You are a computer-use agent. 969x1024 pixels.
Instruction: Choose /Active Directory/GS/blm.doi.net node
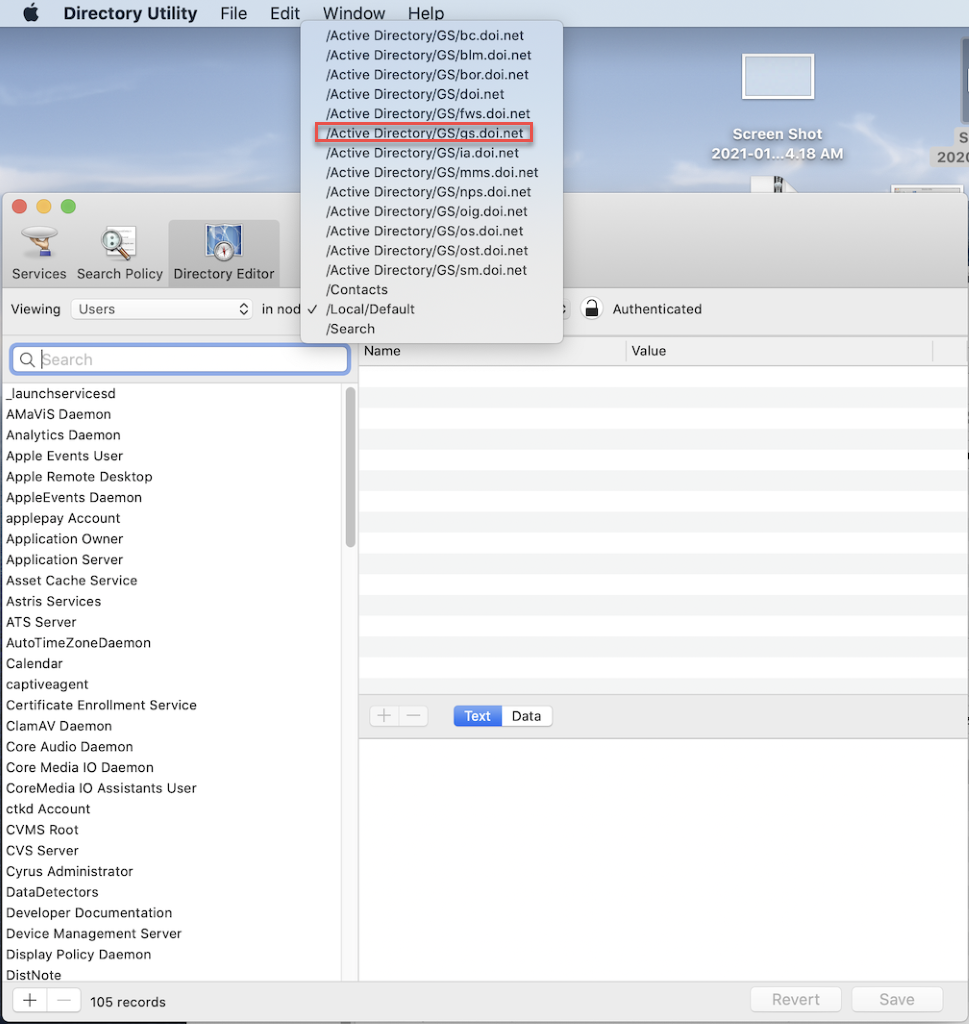tap(432, 55)
